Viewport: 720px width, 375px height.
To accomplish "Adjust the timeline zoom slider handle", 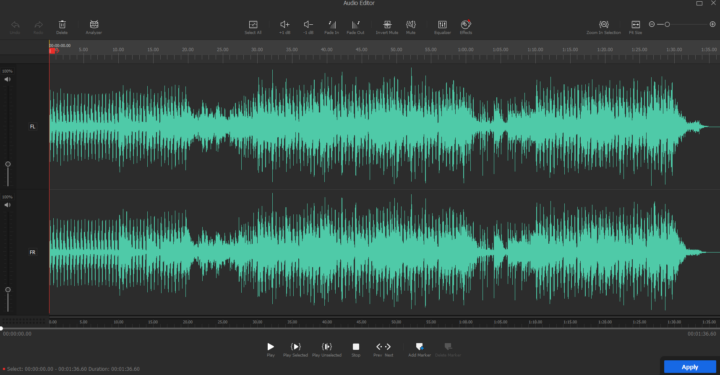I will point(667,24).
